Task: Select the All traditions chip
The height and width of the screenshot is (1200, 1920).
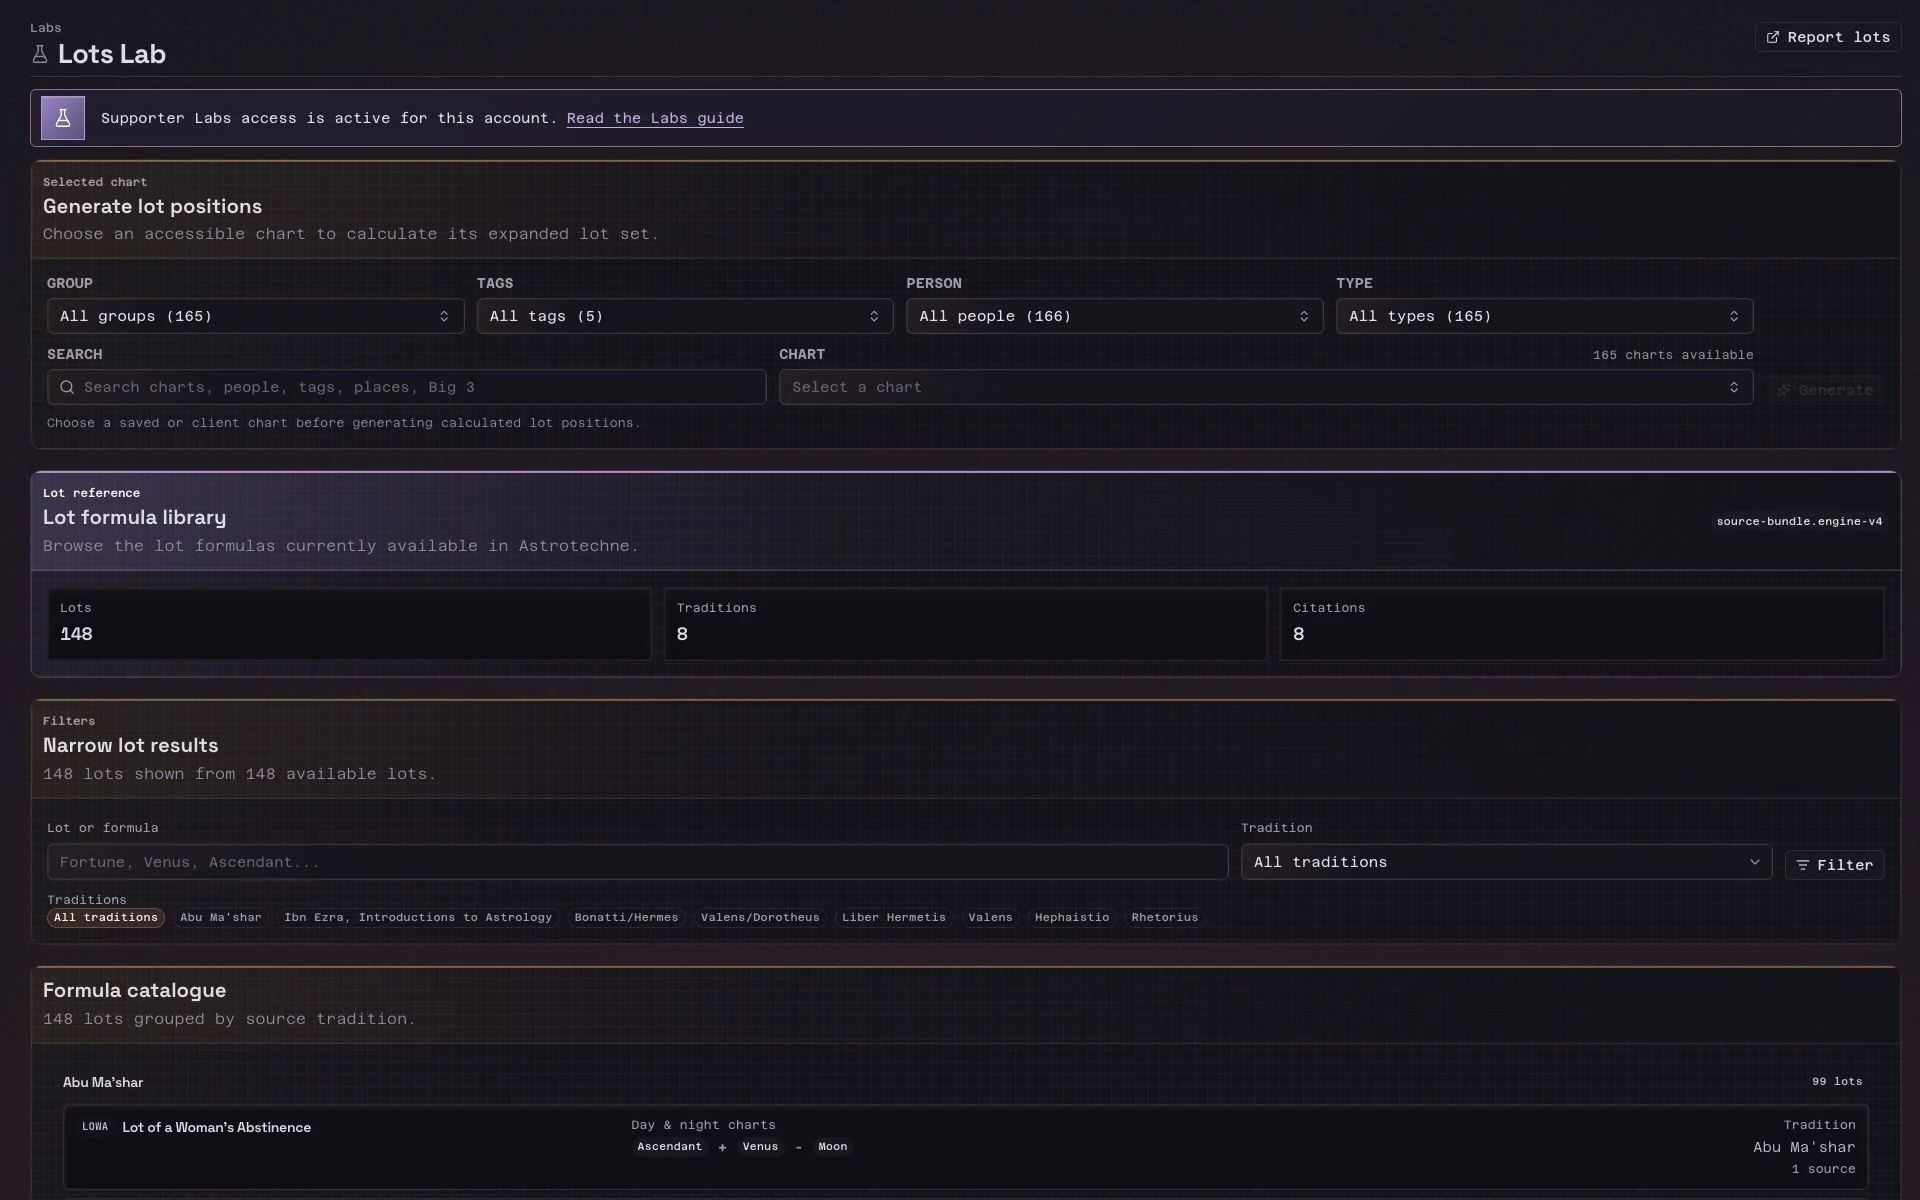Action: [x=106, y=918]
